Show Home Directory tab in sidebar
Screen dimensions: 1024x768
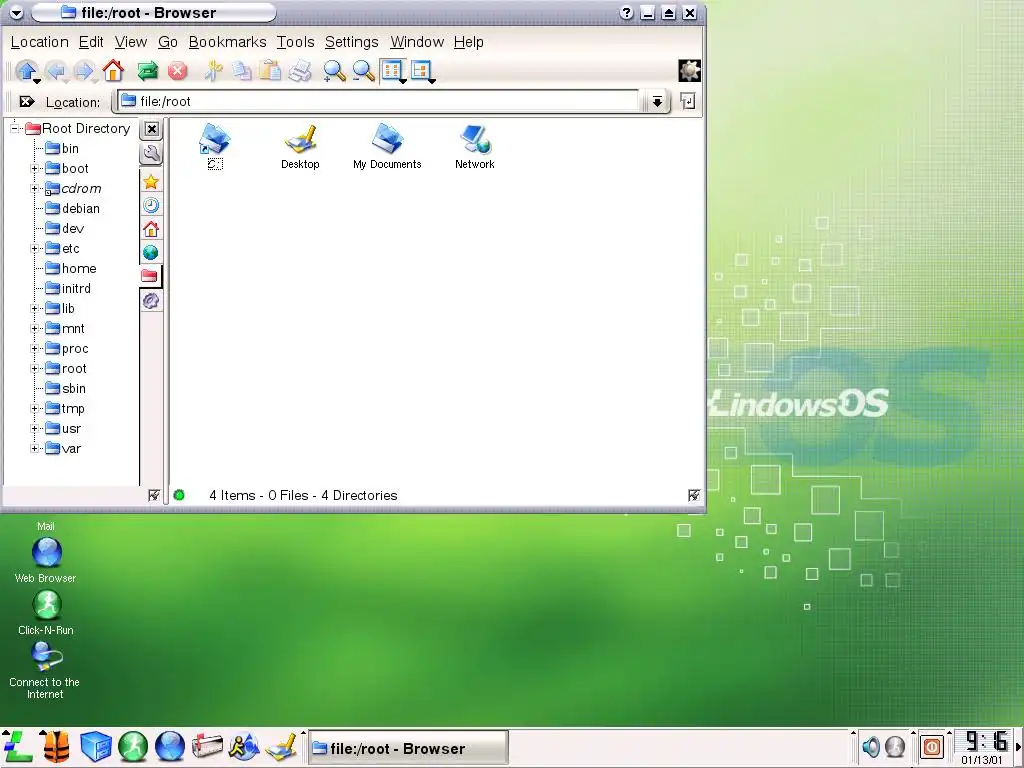pos(151,229)
